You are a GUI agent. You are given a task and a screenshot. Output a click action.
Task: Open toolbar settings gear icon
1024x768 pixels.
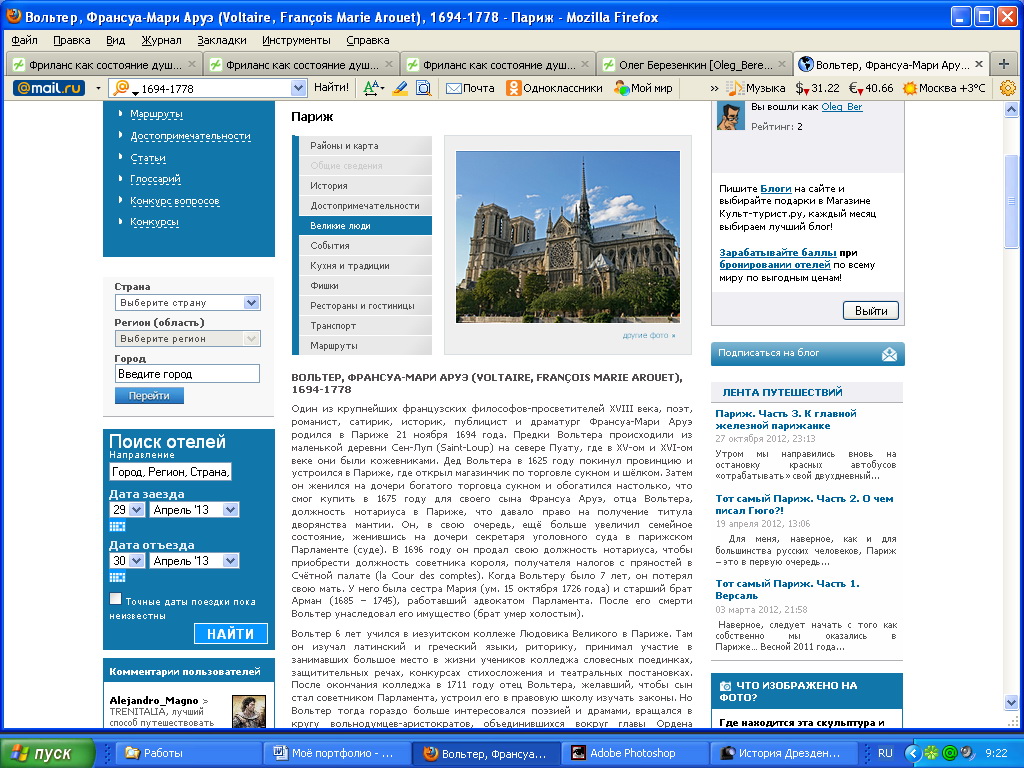click(x=1008, y=88)
